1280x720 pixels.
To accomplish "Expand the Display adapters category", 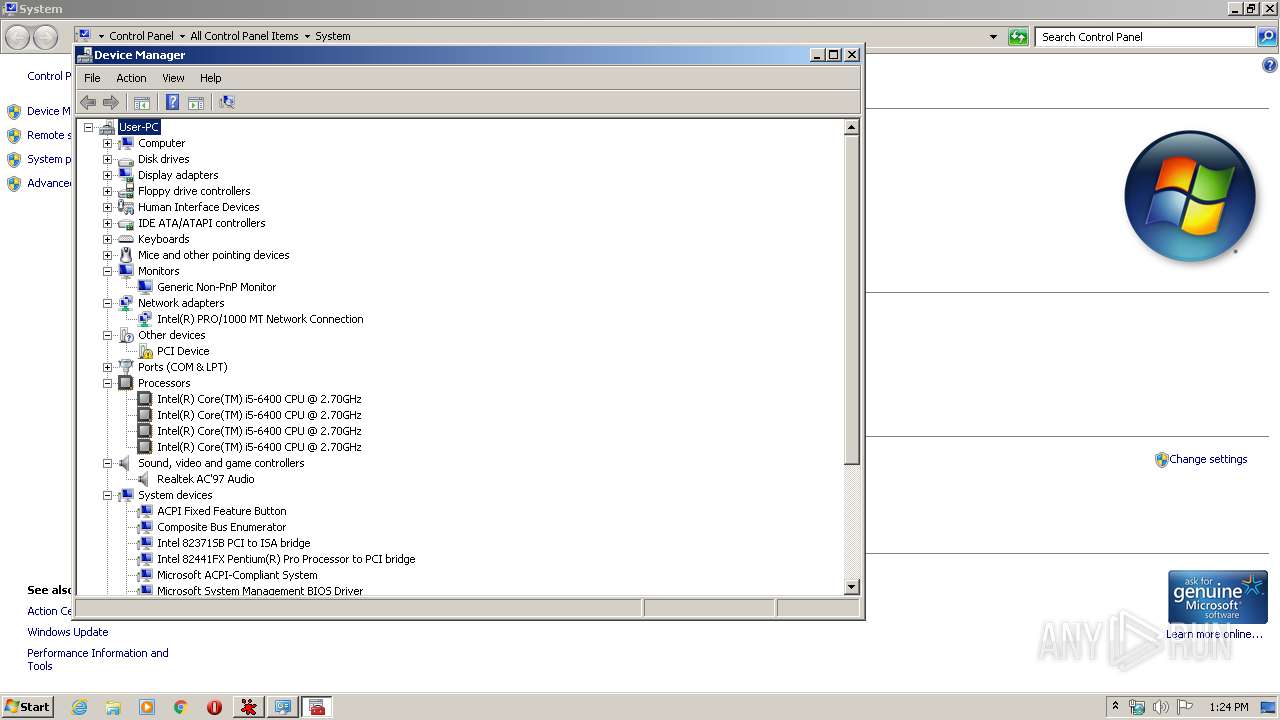I will point(108,175).
